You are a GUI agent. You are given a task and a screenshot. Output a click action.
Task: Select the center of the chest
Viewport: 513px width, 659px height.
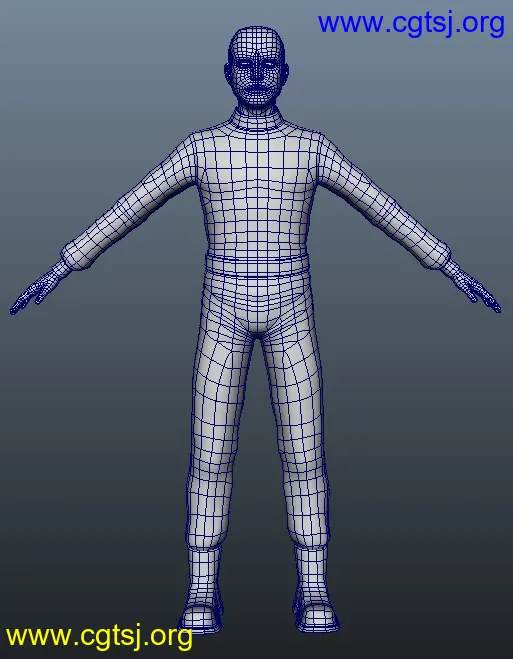[x=257, y=177]
